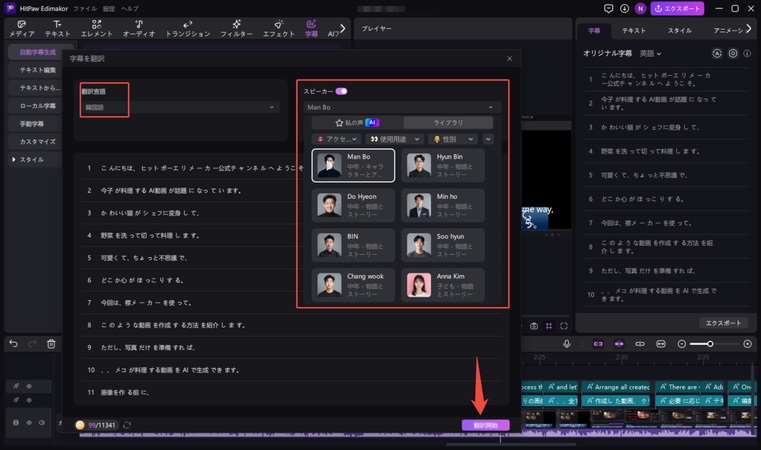761x450 pixels.
Task: Expand the Man Bo speaker dropdown
Action: [x=400, y=107]
